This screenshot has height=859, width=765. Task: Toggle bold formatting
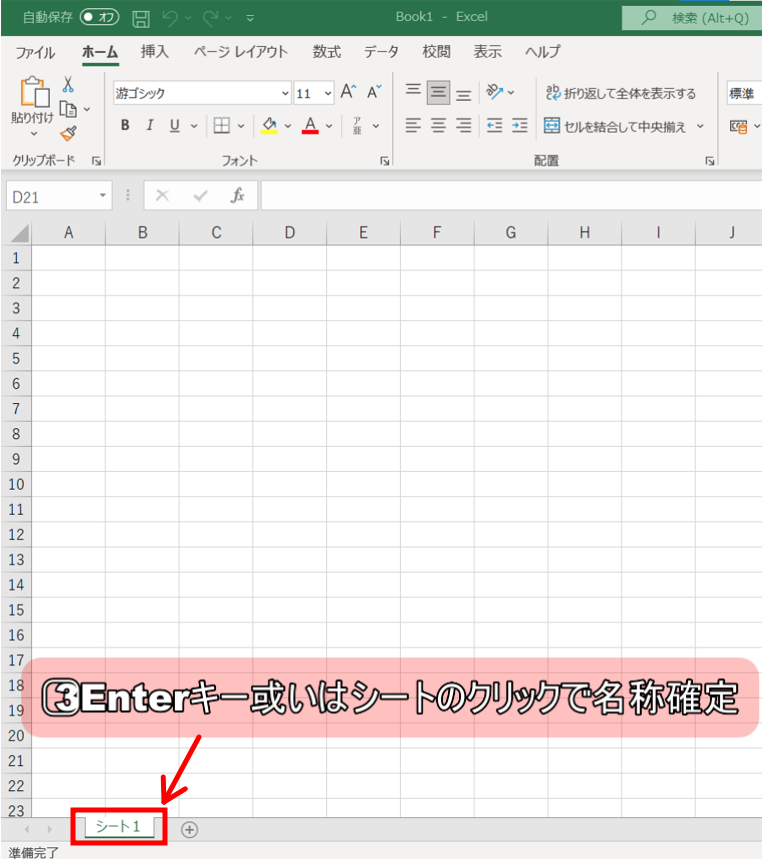coord(125,125)
